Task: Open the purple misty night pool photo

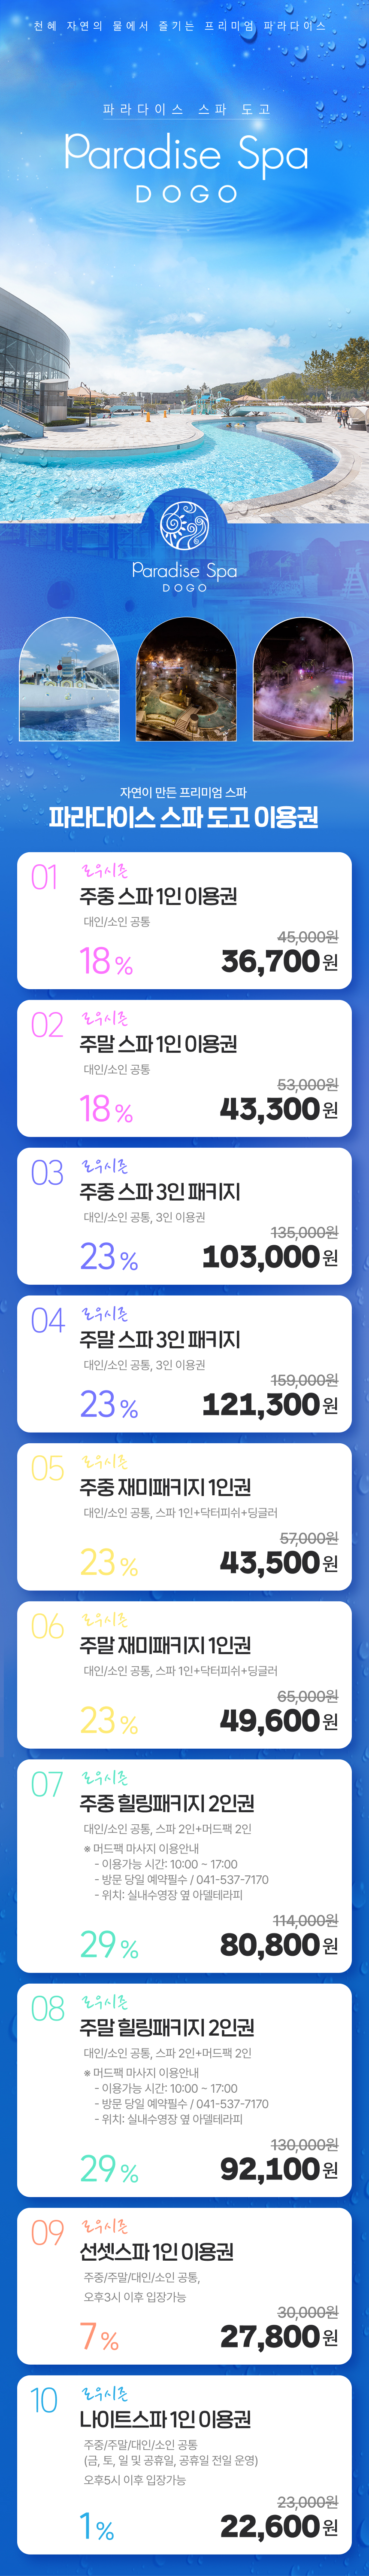Action: pos(302,679)
